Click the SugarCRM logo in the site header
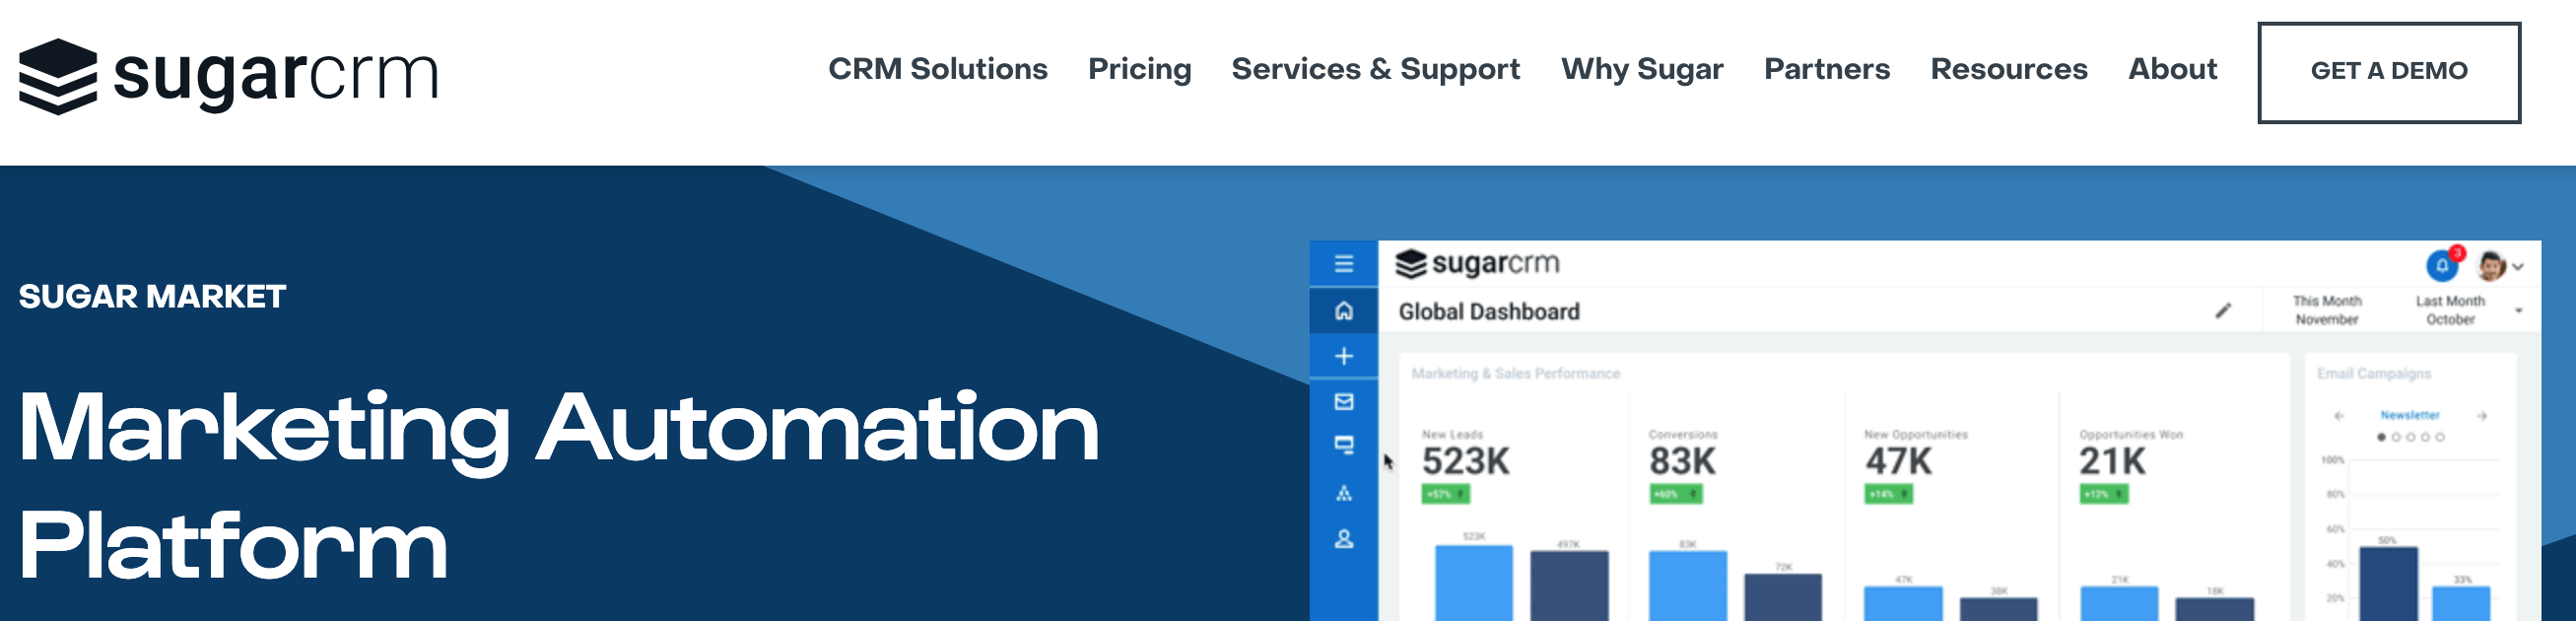 [228, 76]
